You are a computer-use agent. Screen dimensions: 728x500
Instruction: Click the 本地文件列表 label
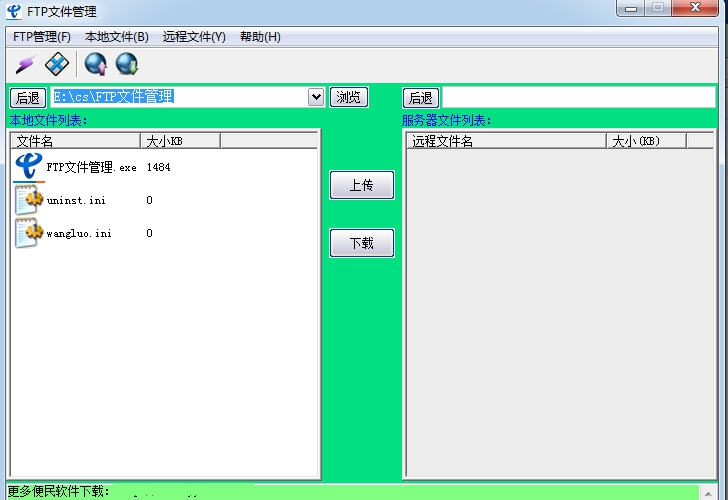(x=48, y=121)
